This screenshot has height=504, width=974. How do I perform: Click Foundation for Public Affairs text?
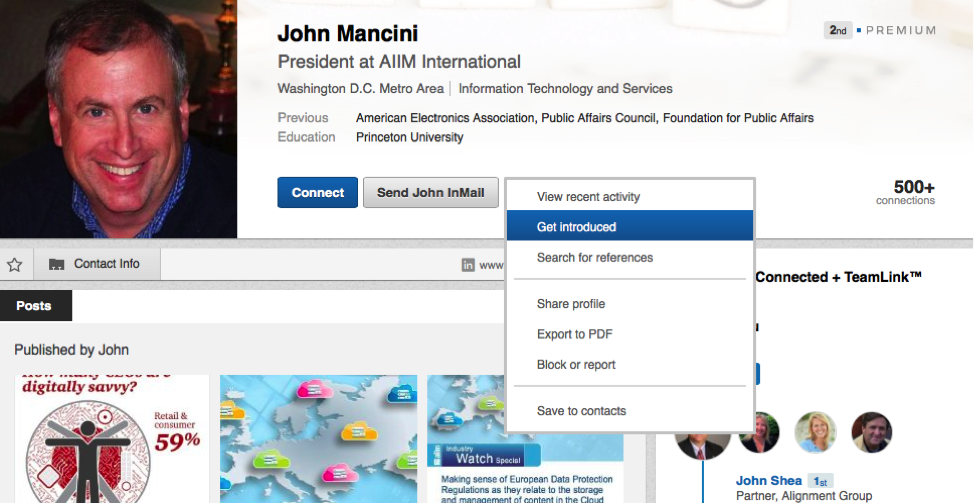pos(738,117)
